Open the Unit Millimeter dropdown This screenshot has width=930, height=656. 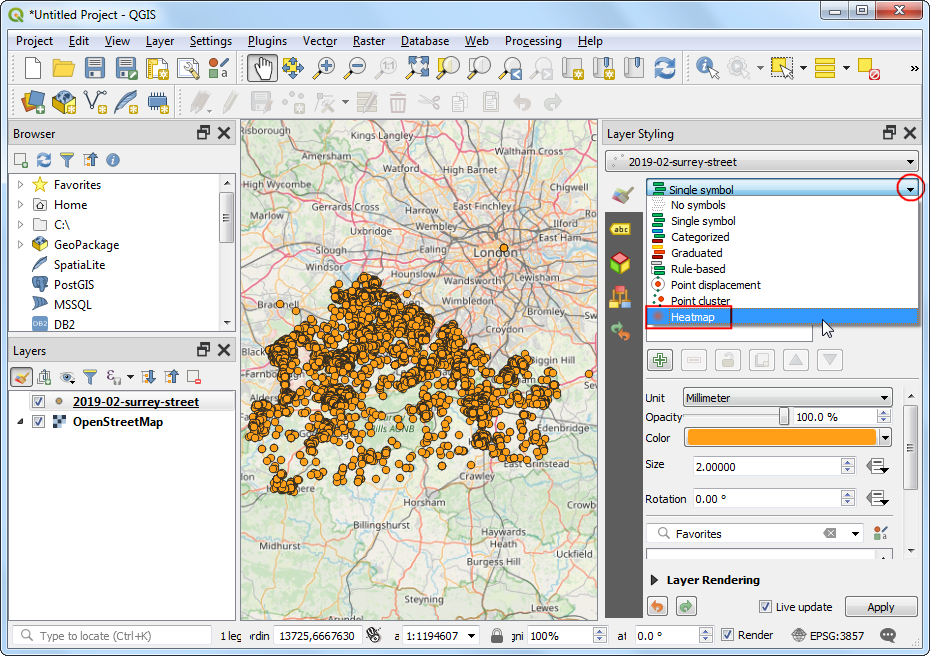click(x=787, y=398)
